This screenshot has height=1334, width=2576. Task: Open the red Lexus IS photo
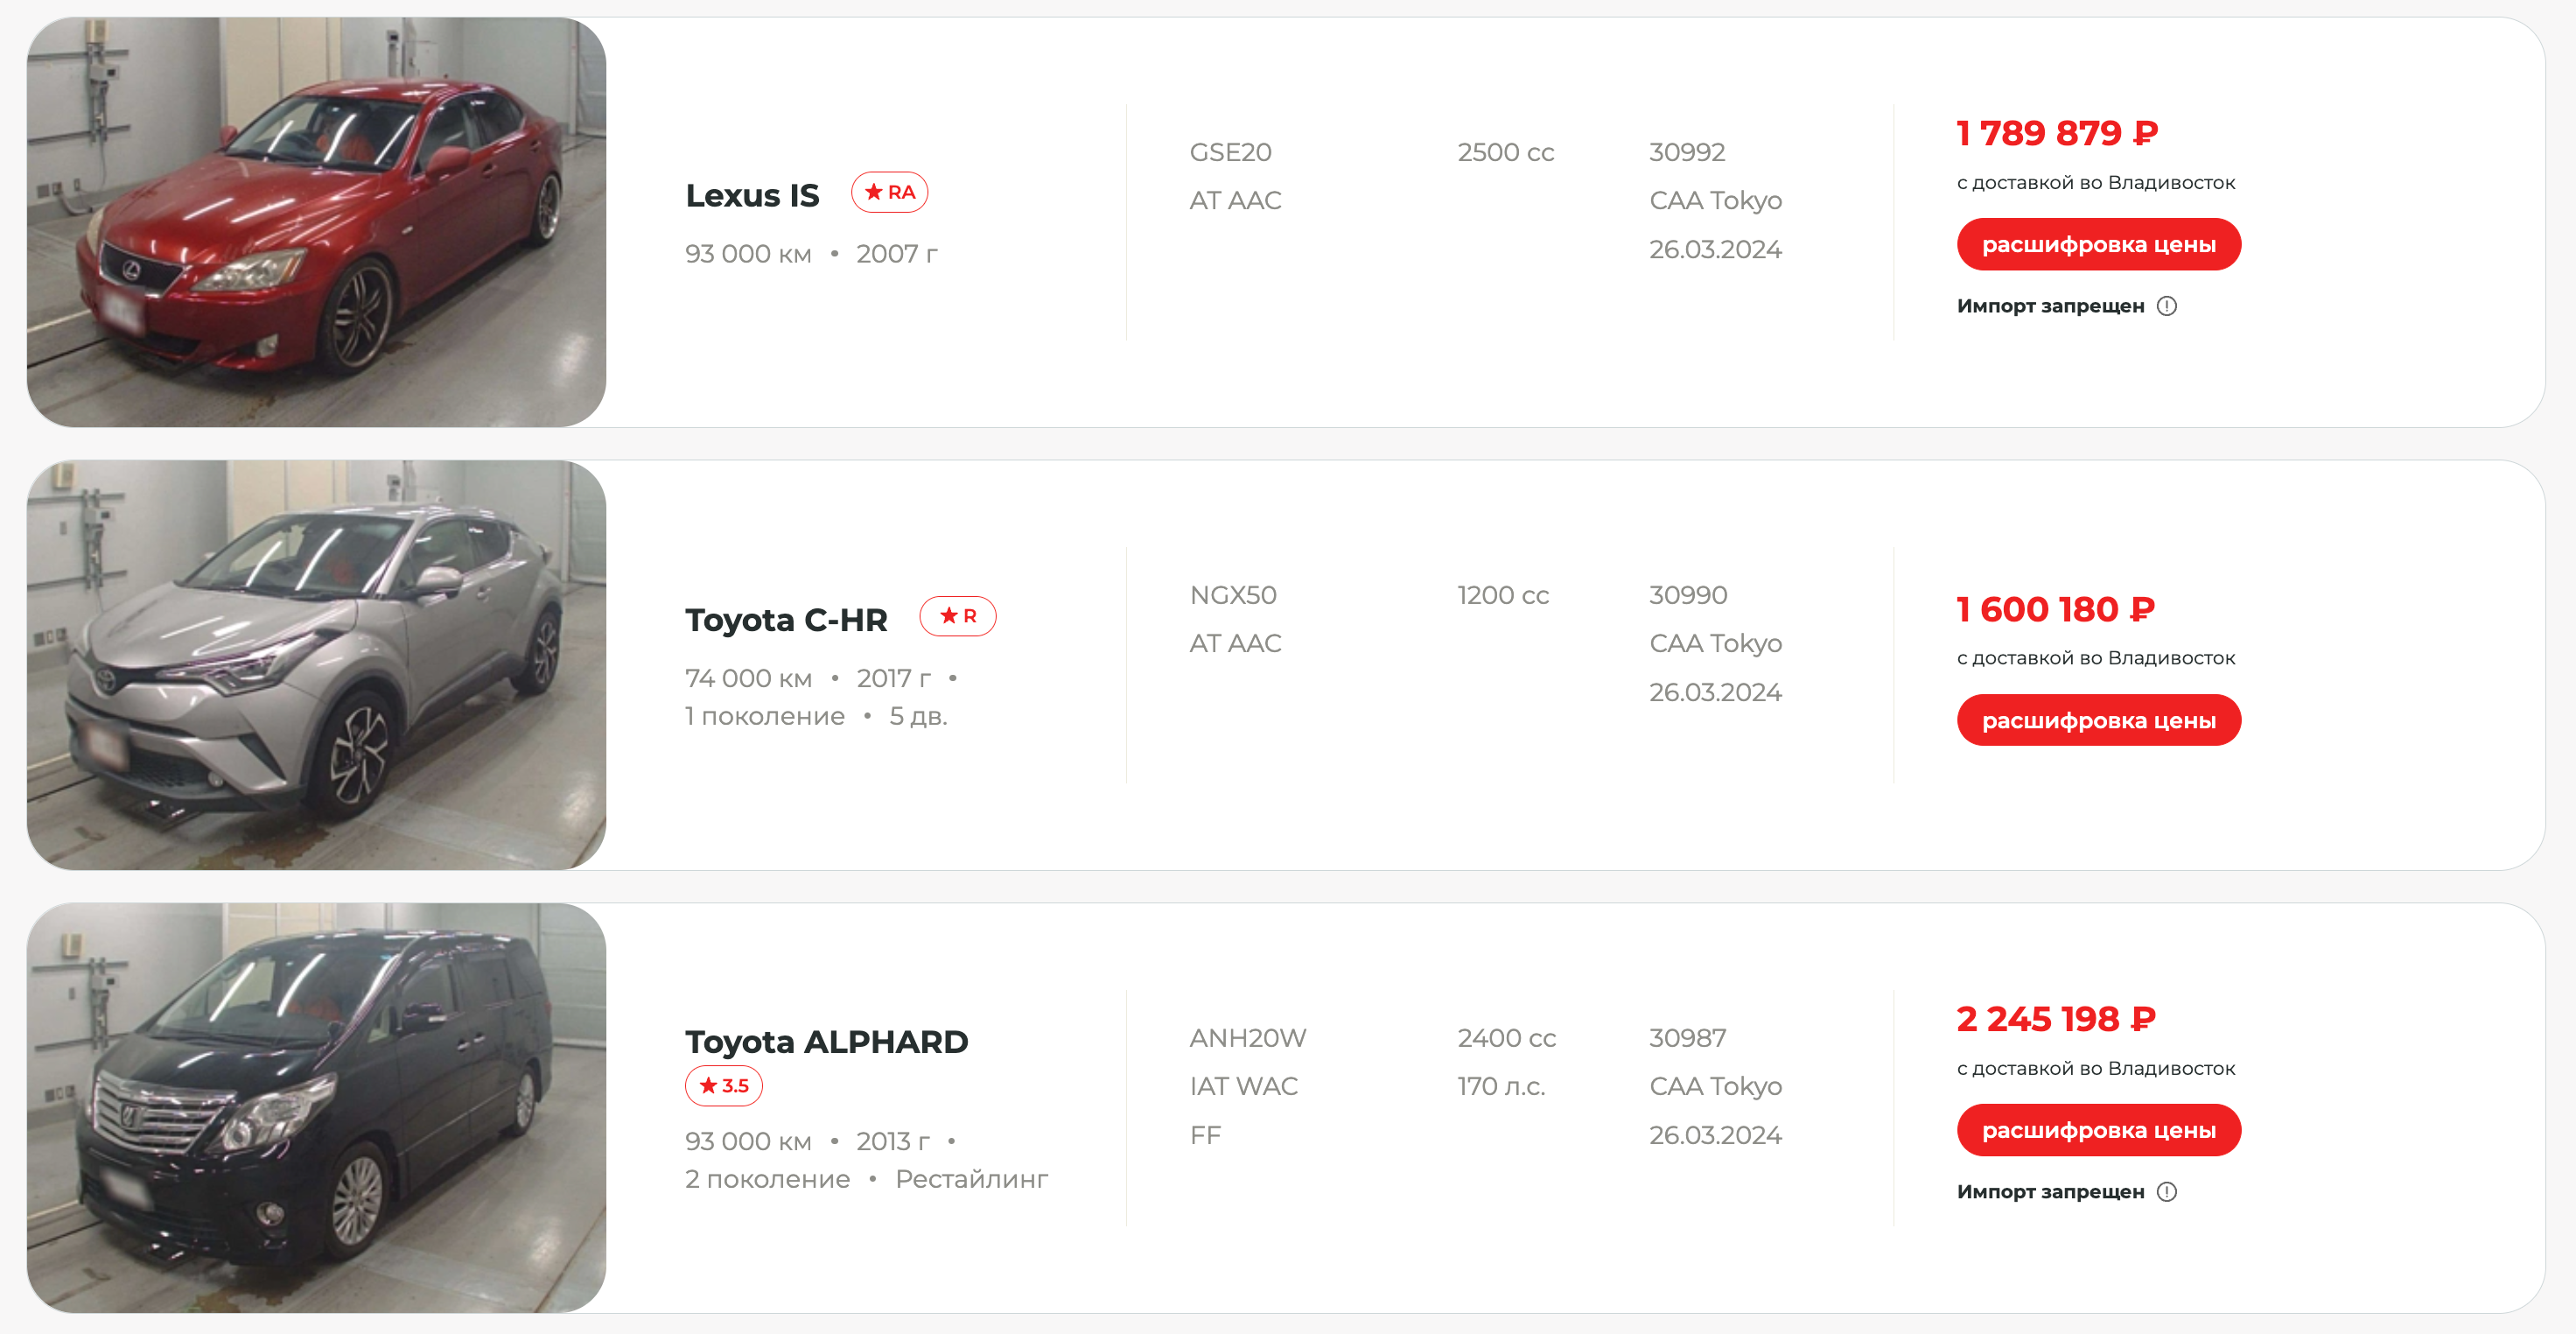coord(316,222)
